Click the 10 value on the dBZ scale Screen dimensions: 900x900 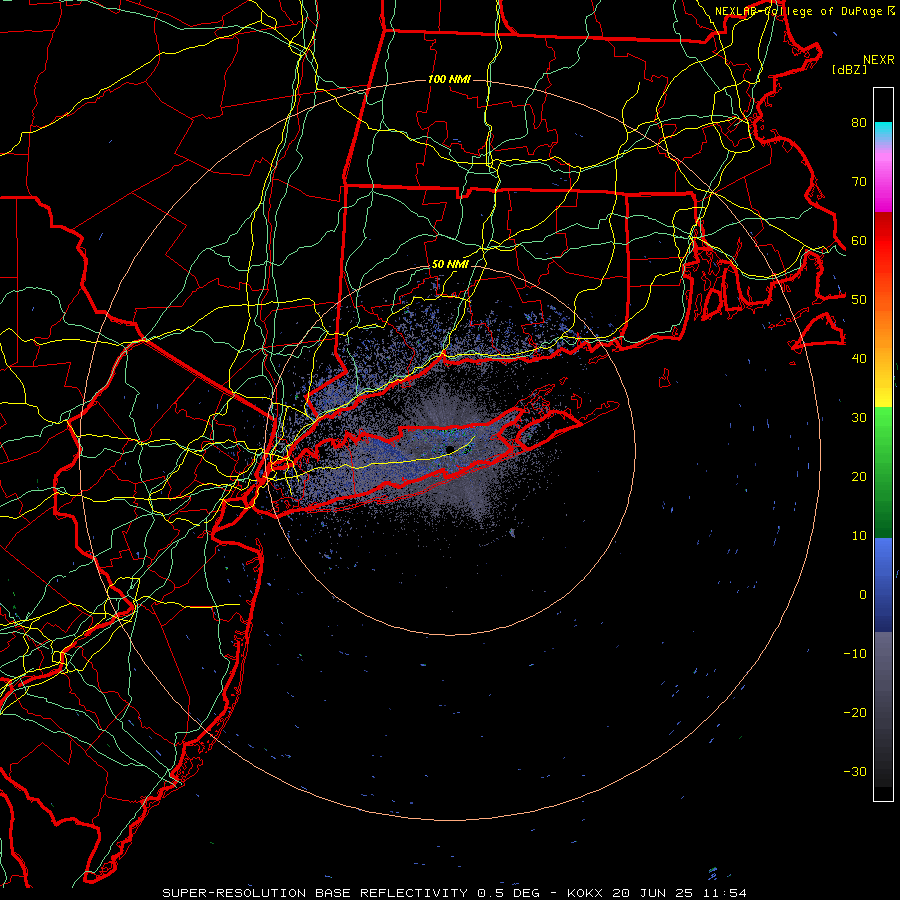coord(859,536)
